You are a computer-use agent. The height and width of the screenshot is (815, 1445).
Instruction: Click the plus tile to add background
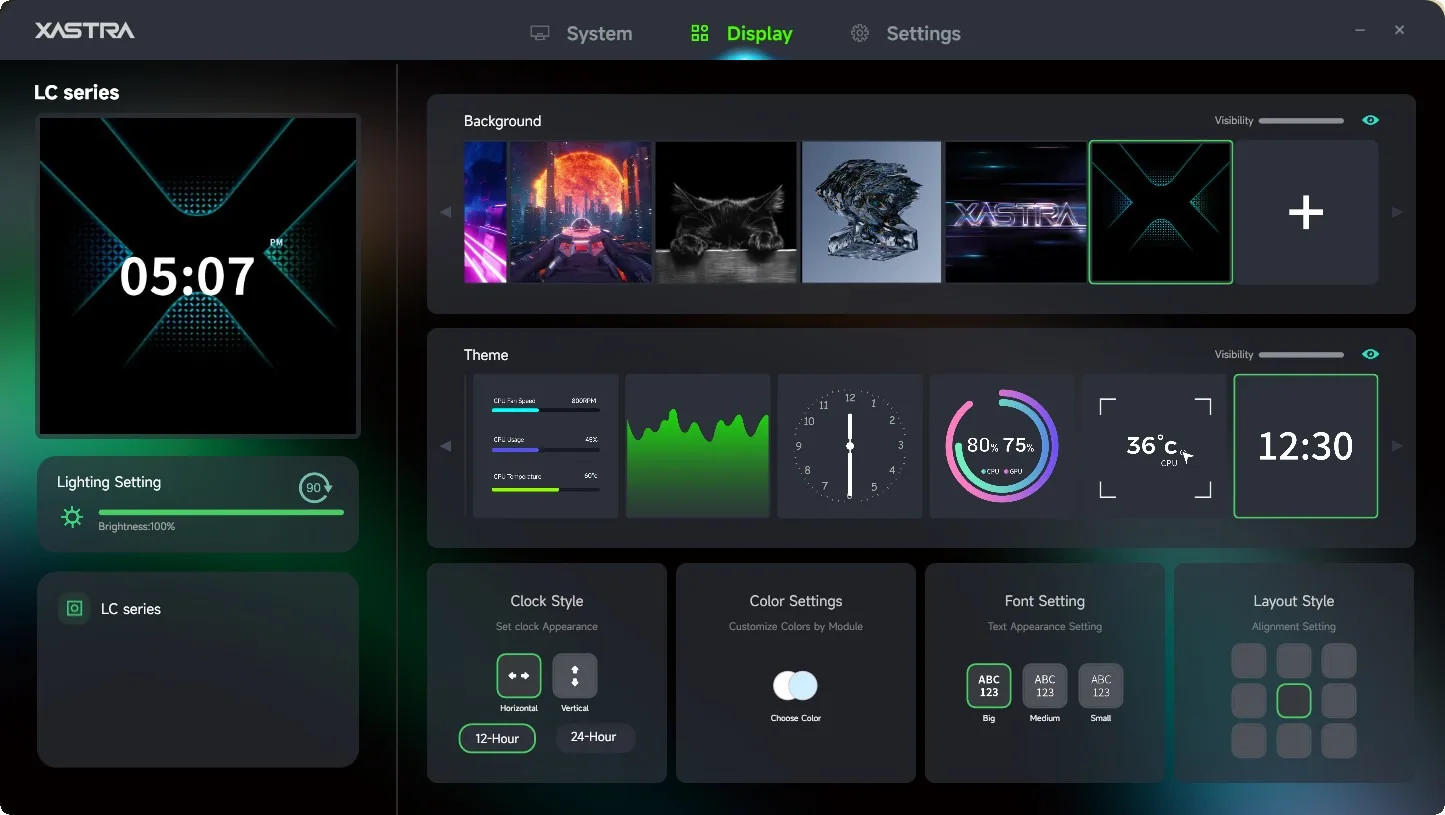pos(1306,212)
